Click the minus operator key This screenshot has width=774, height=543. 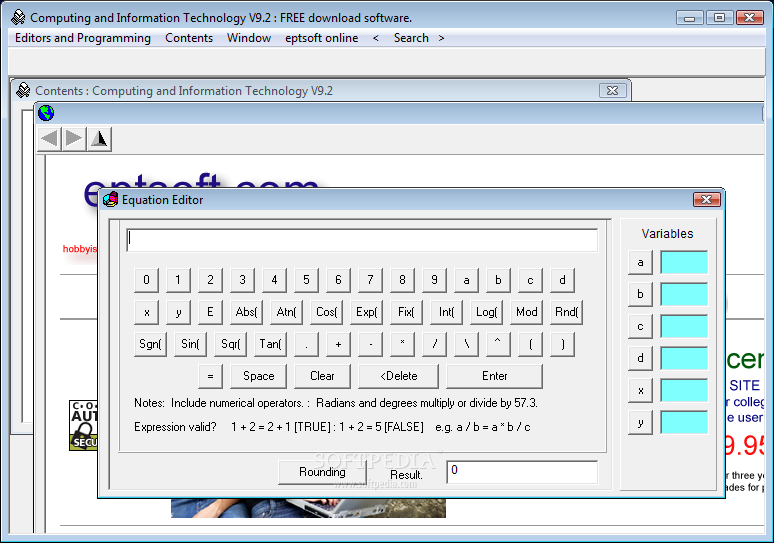(370, 344)
